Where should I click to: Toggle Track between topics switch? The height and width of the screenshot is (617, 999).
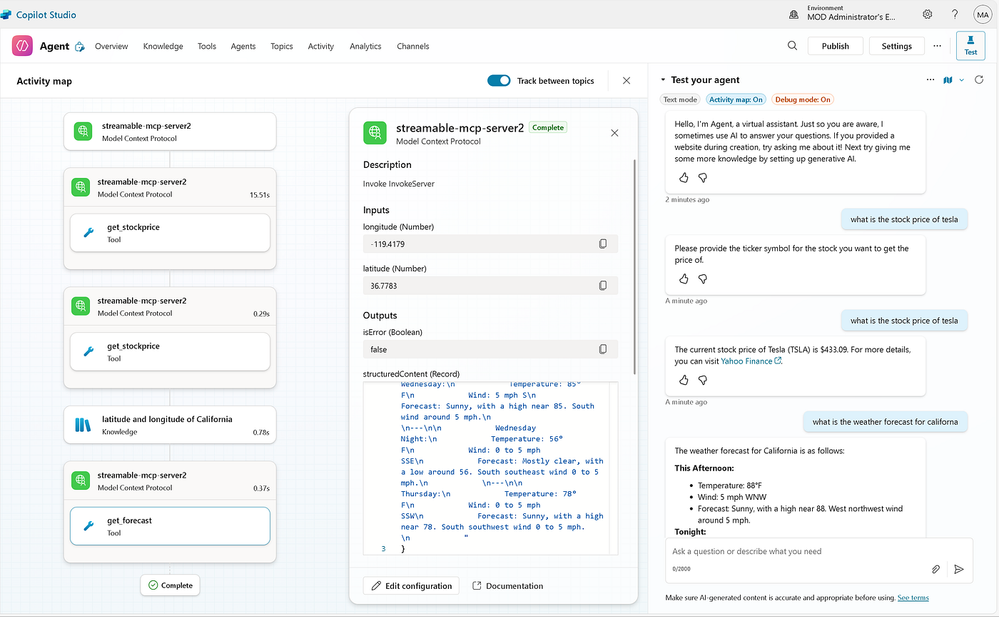coord(499,80)
